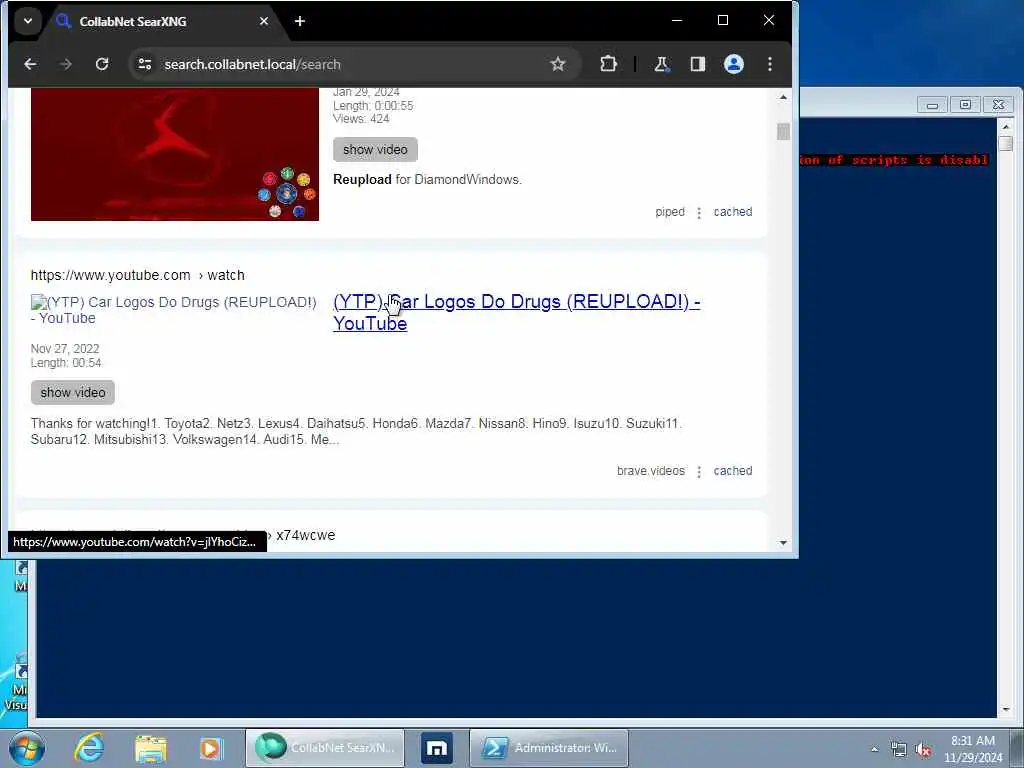Click show video for Car Logos result
The image size is (1024, 768).
pos(72,392)
